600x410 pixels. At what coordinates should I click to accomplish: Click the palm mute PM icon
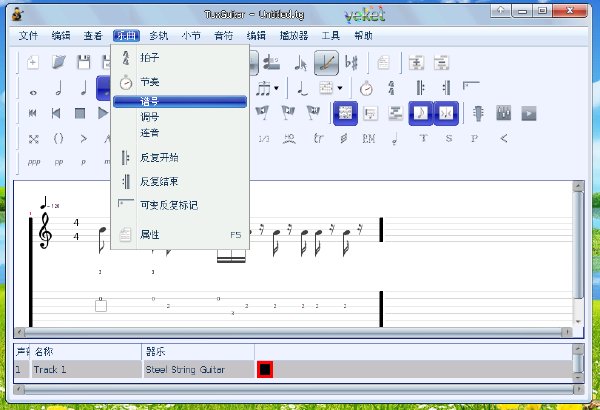(368, 138)
